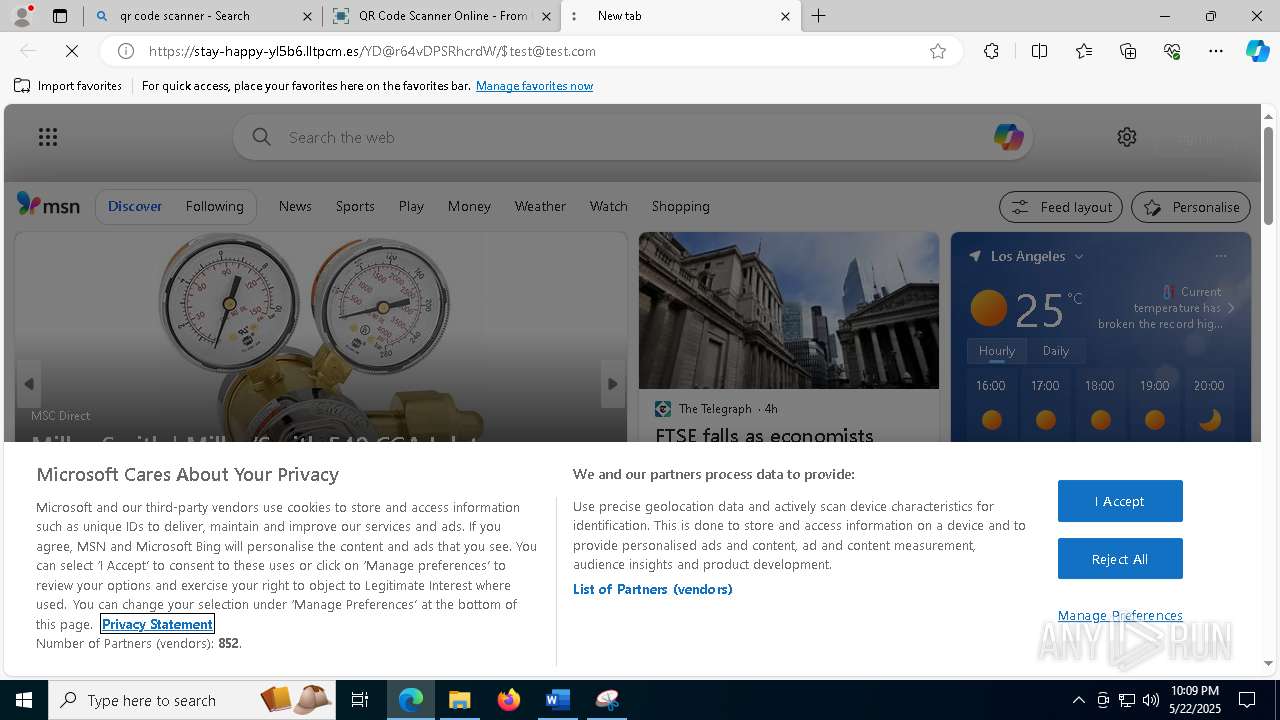Close the New tab tab
The height and width of the screenshot is (720, 1280).
tap(785, 16)
